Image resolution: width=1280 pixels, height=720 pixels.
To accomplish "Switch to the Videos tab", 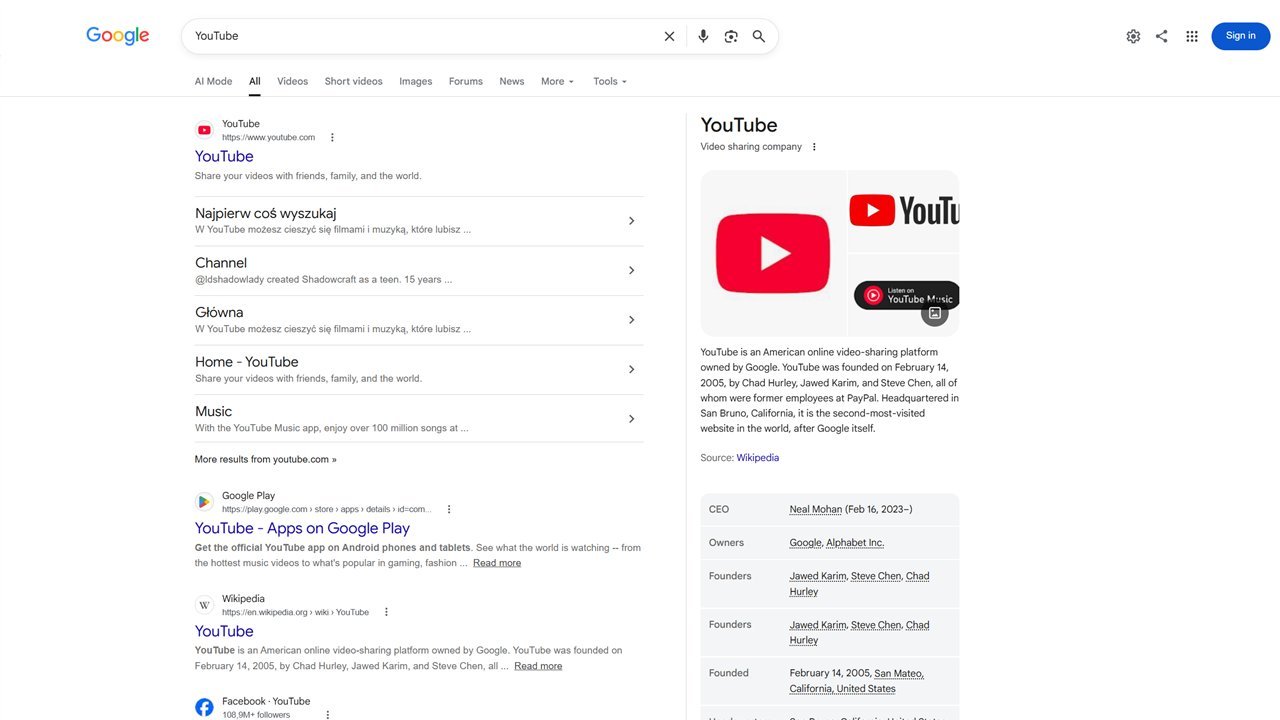I will (x=292, y=82).
